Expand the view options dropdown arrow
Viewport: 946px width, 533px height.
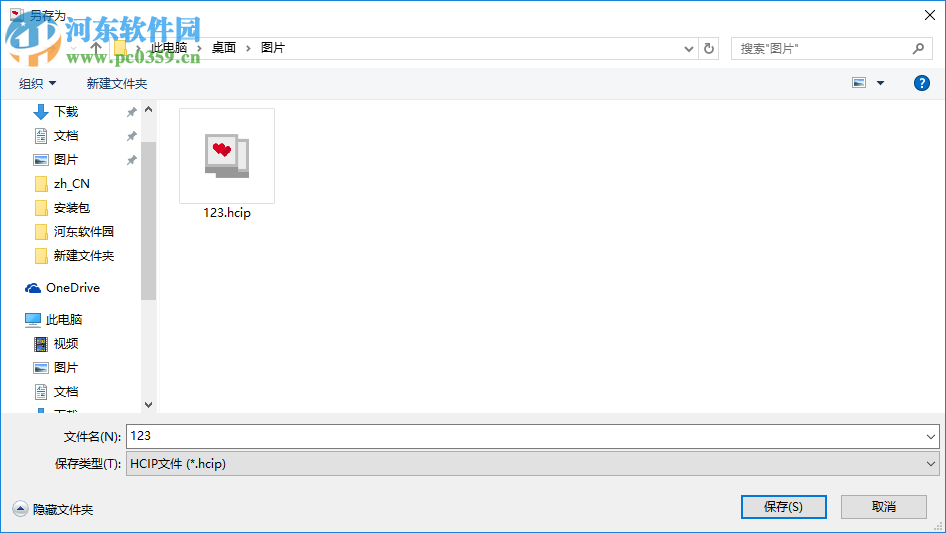pos(880,83)
